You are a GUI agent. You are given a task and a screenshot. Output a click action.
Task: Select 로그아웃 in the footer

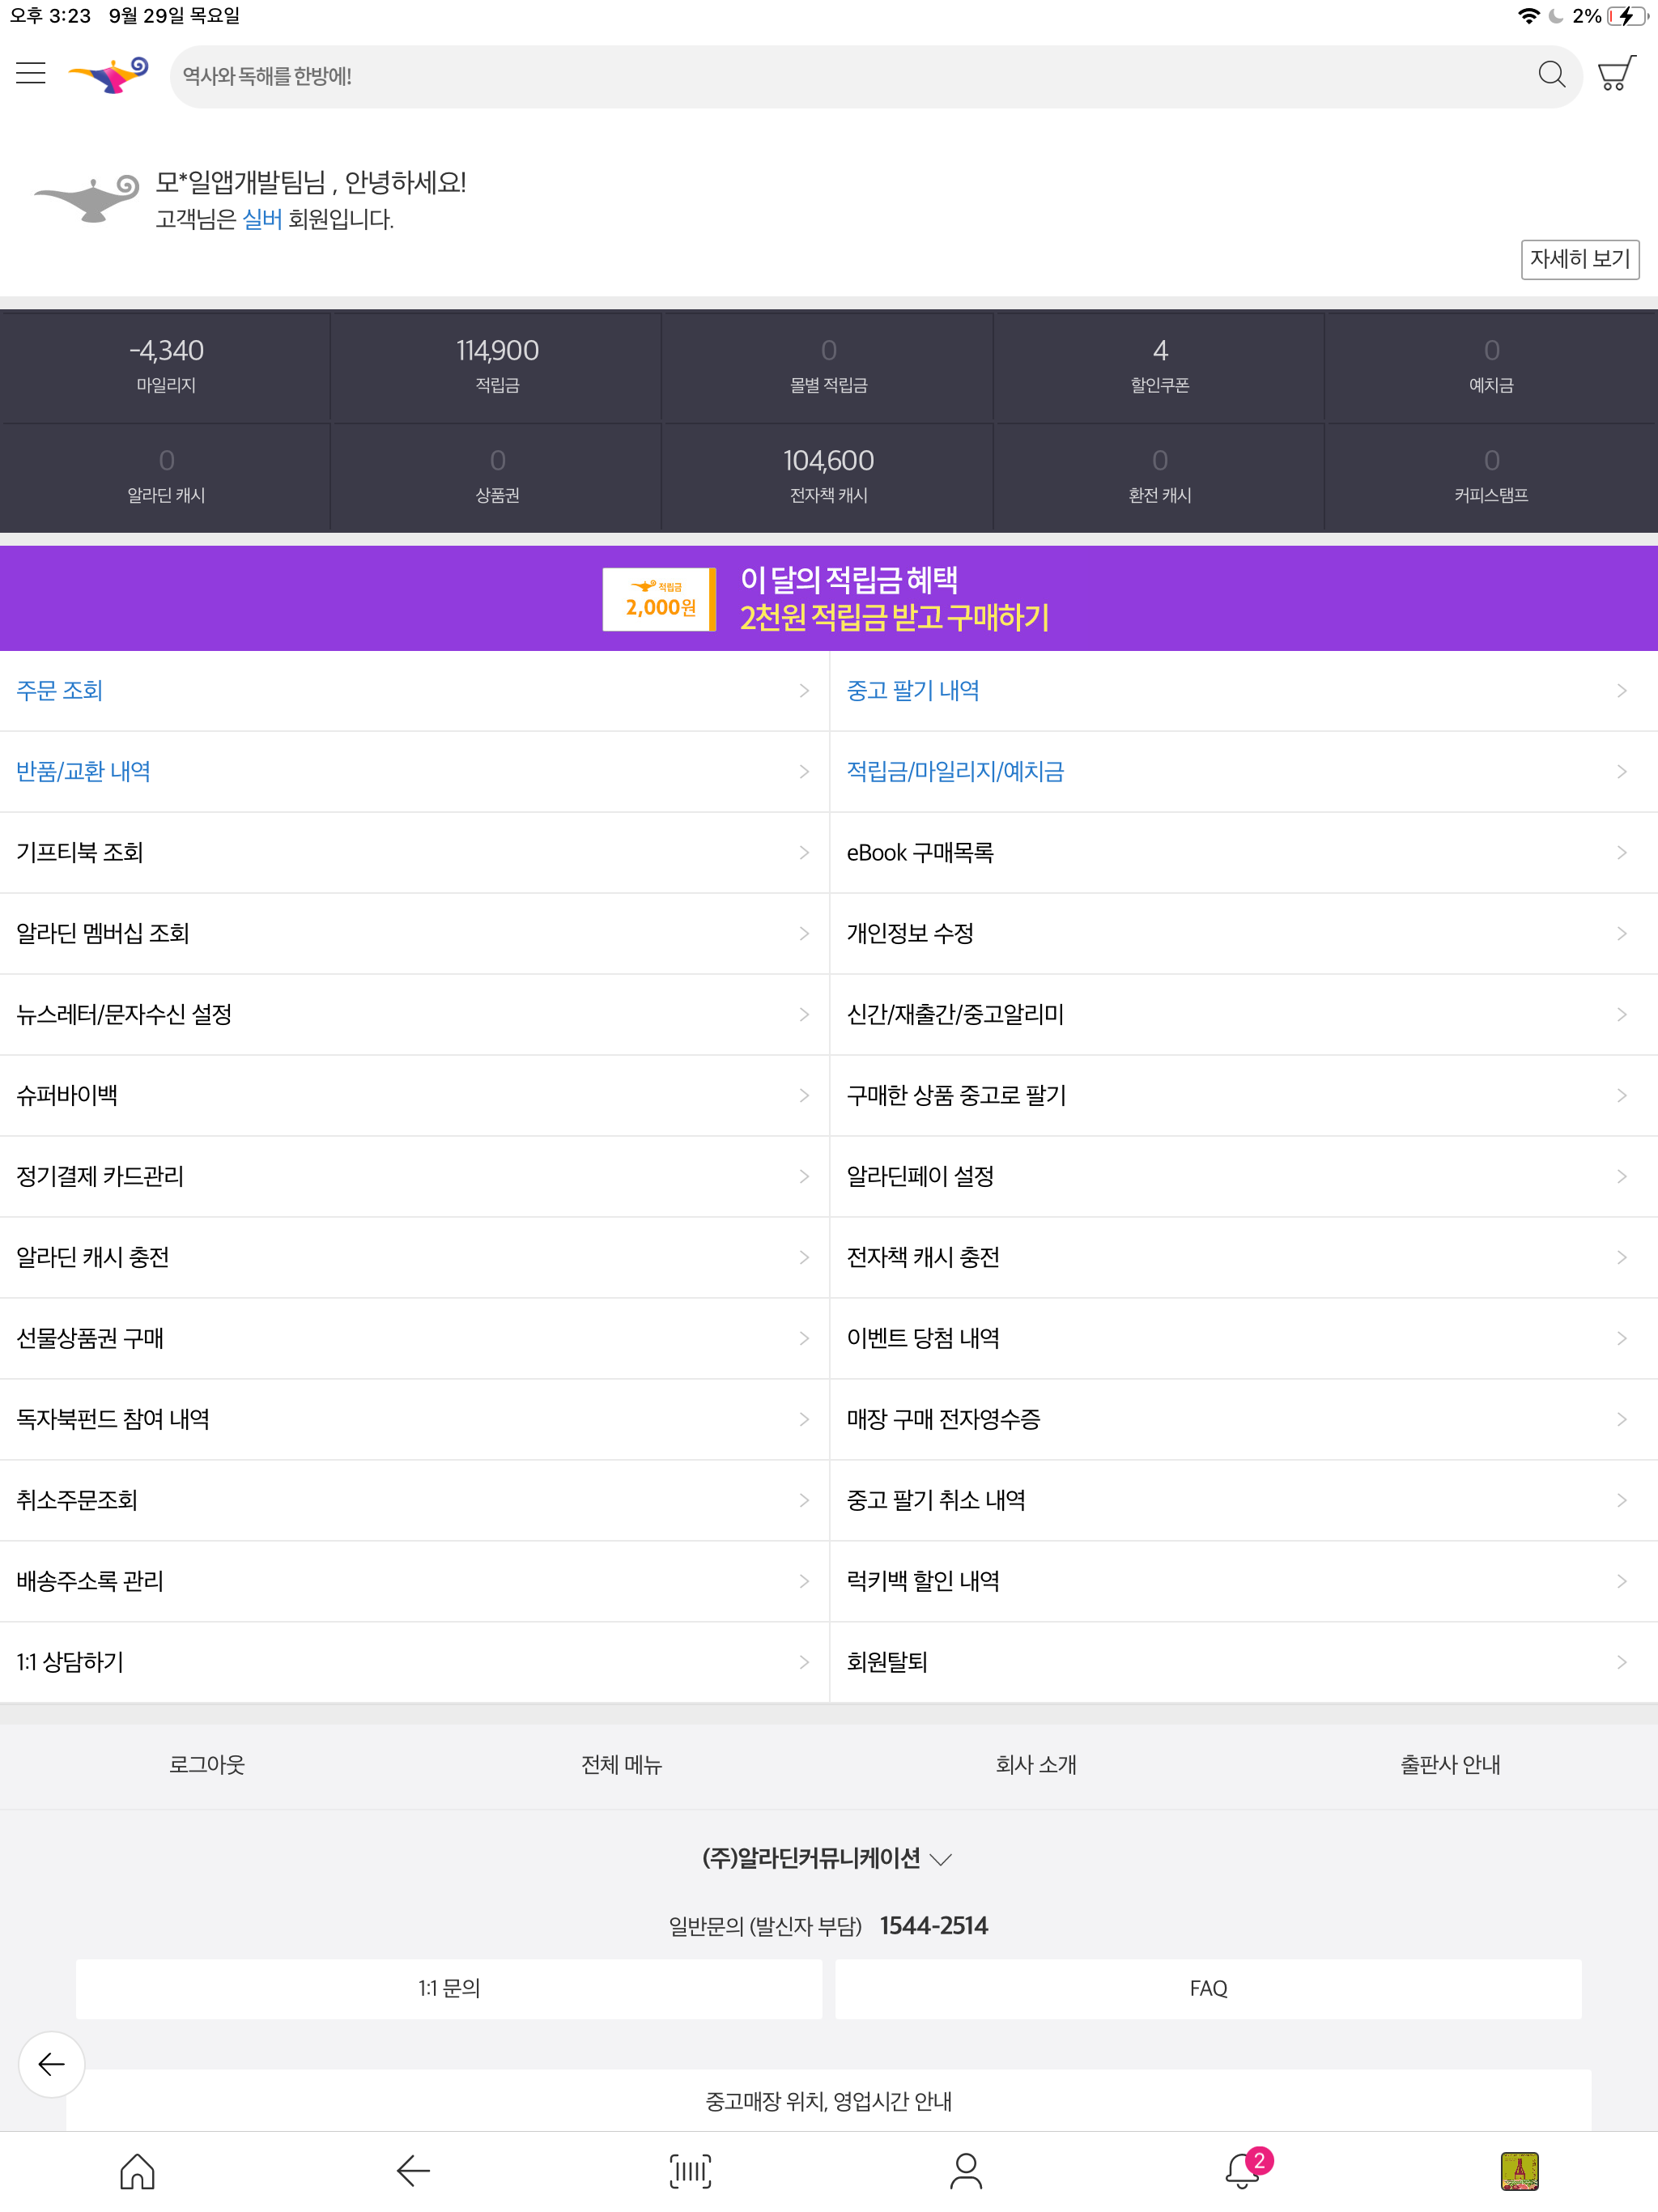pos(206,1765)
